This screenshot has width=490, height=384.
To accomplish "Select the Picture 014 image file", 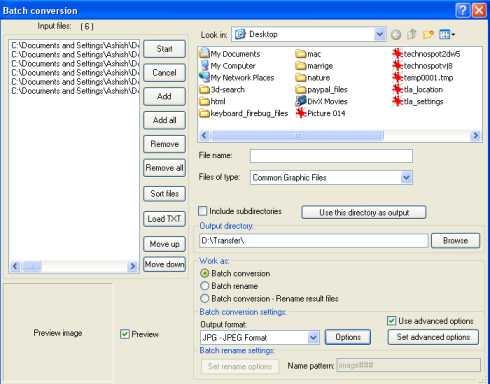I will pos(320,113).
